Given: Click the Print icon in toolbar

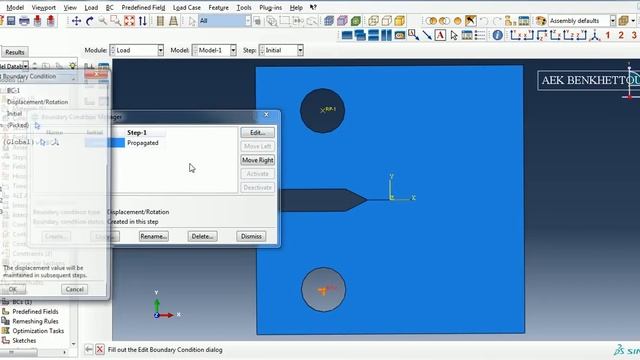Looking at the screenshot, I should pyautogui.click(x=24, y=21).
